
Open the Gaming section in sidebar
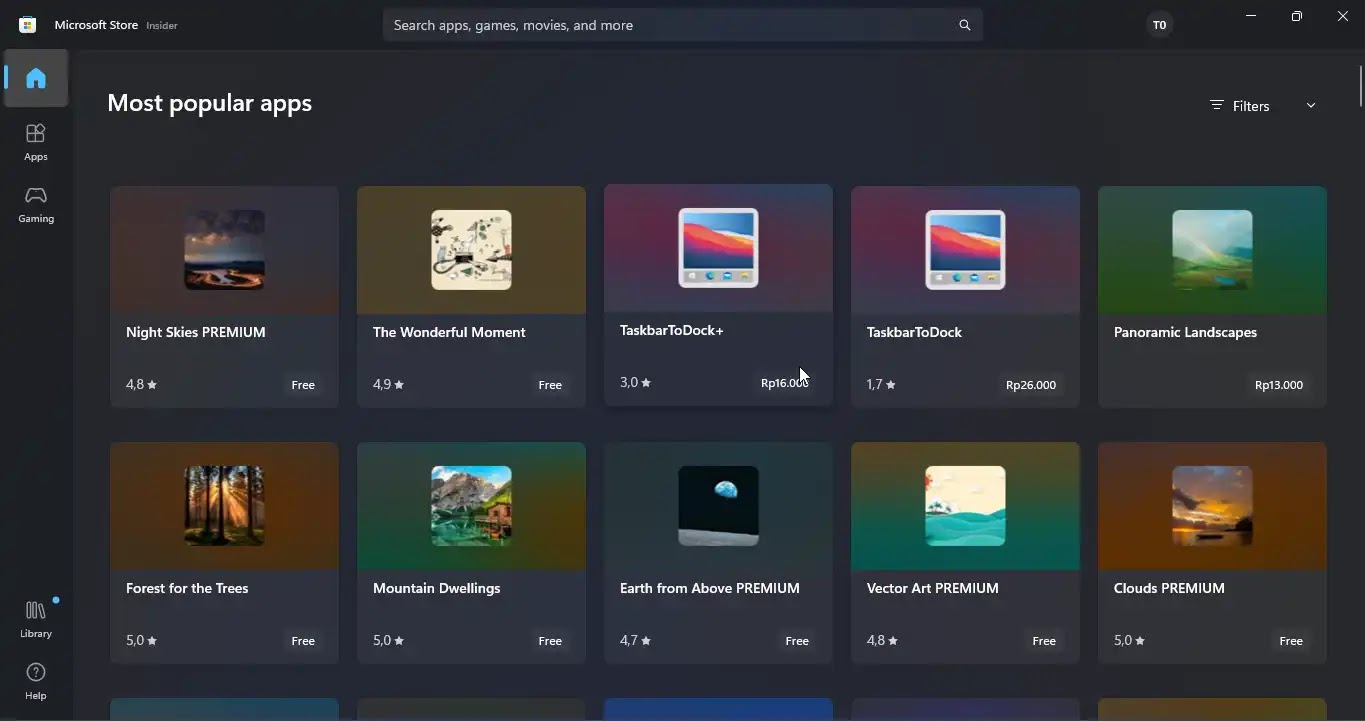[x=36, y=203]
